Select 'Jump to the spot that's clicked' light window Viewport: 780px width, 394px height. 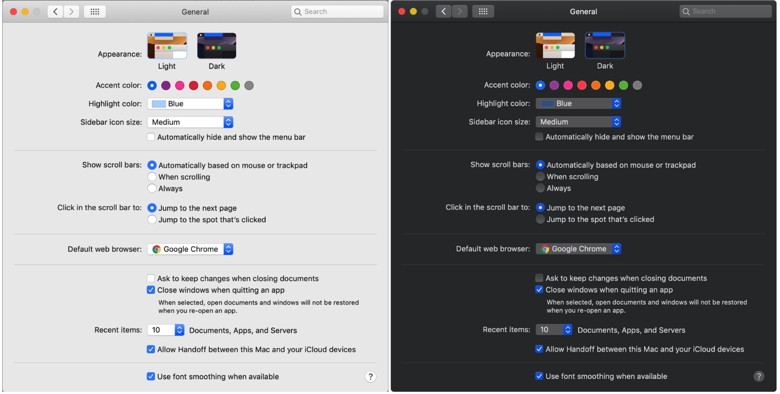point(152,219)
